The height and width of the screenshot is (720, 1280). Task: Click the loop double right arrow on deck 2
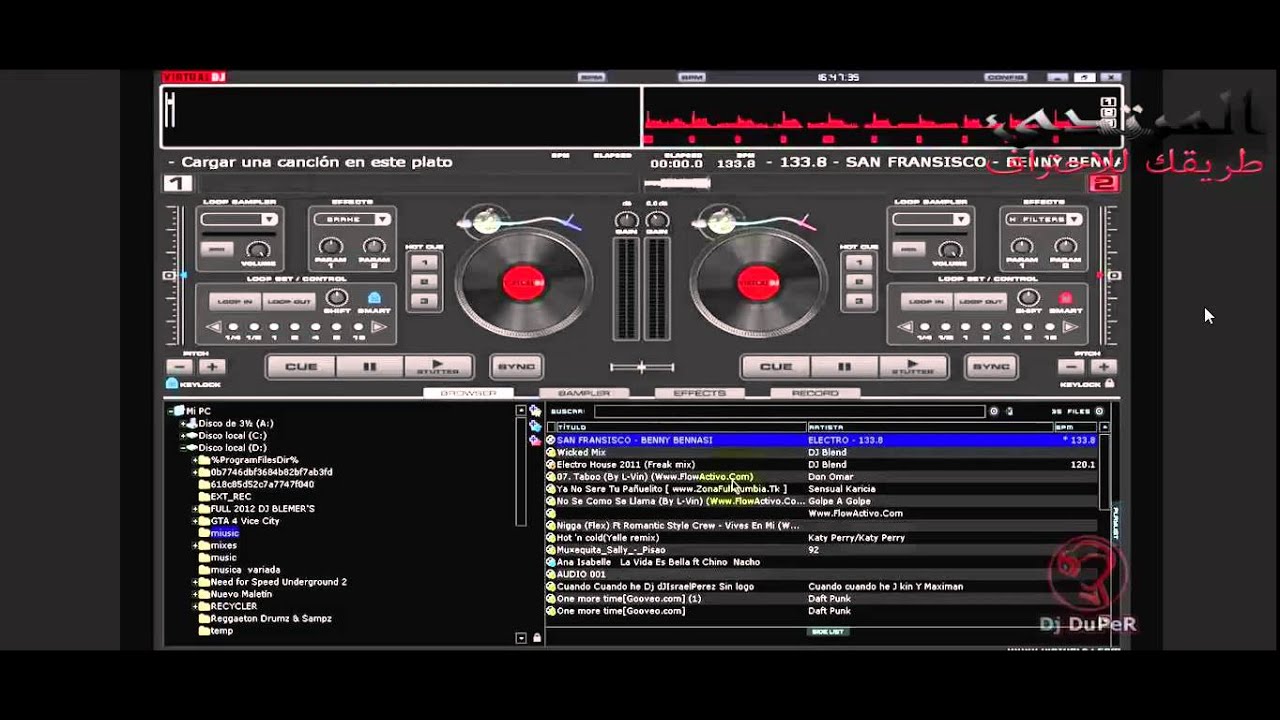point(1070,327)
